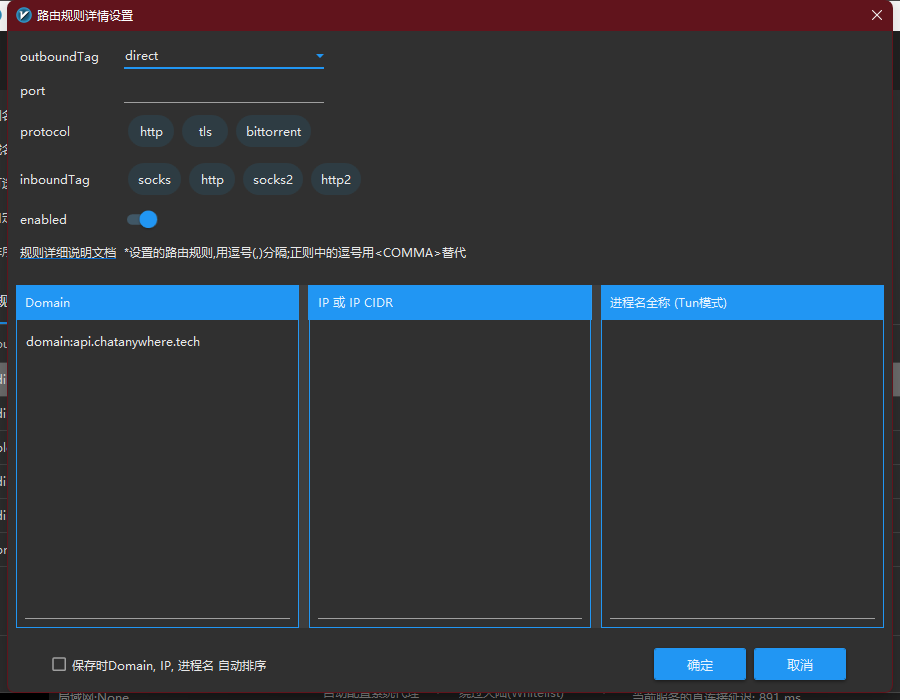
Task: Open the outboundTag dropdown arrow
Action: click(320, 56)
